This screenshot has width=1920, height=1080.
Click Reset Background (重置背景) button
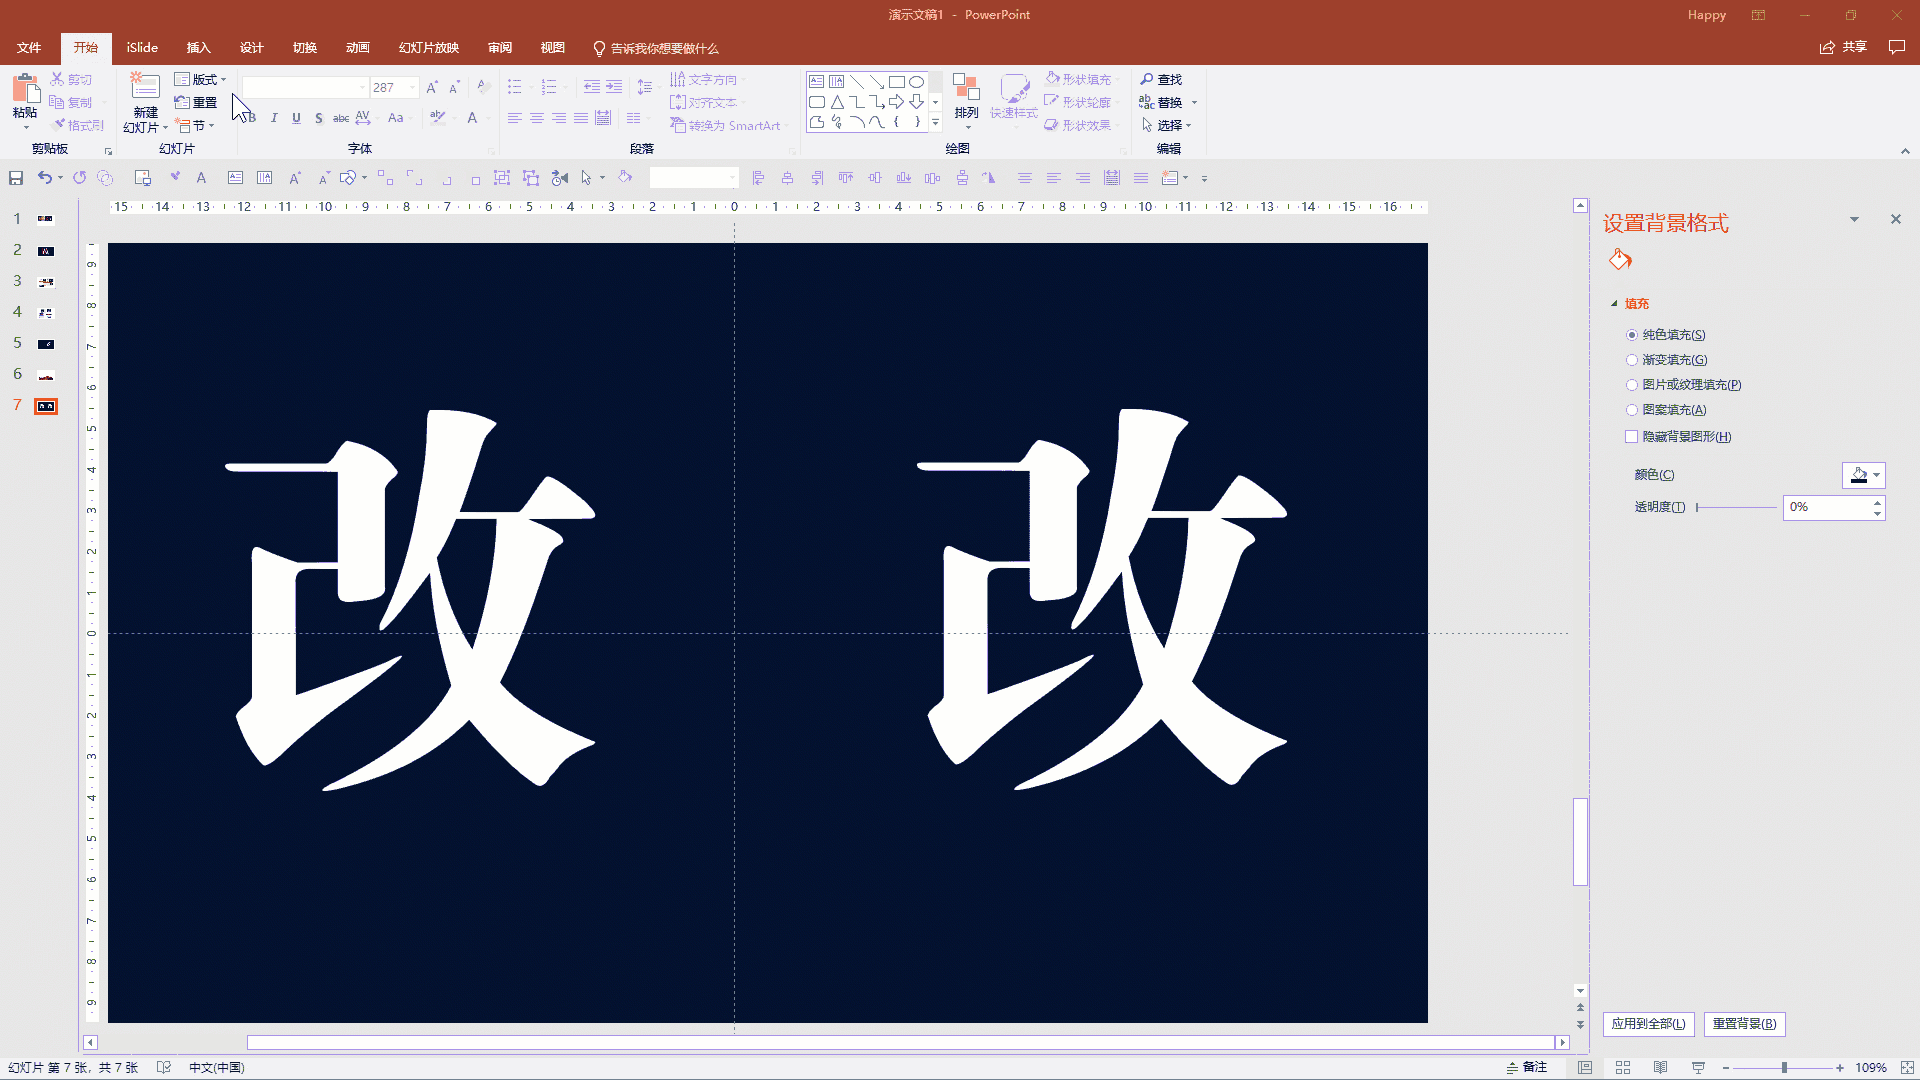(x=1744, y=1024)
